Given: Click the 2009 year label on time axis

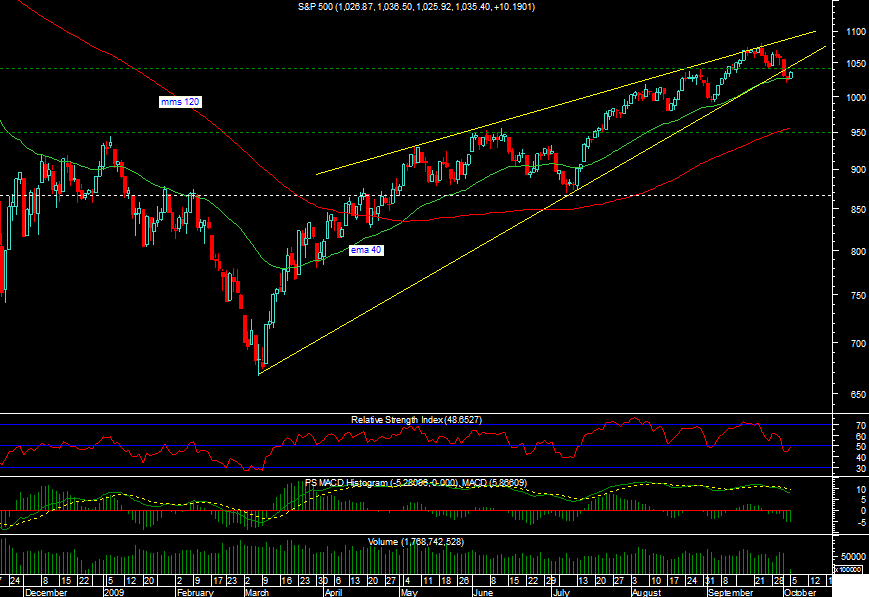Looking at the screenshot, I should pyautogui.click(x=115, y=592).
